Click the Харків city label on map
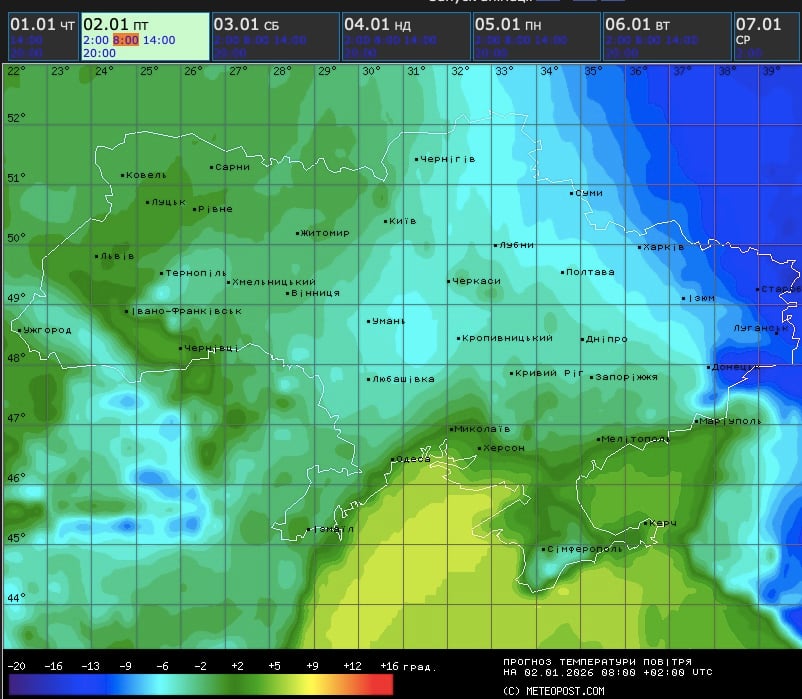Viewport: 802px width, 699px height. [x=664, y=247]
